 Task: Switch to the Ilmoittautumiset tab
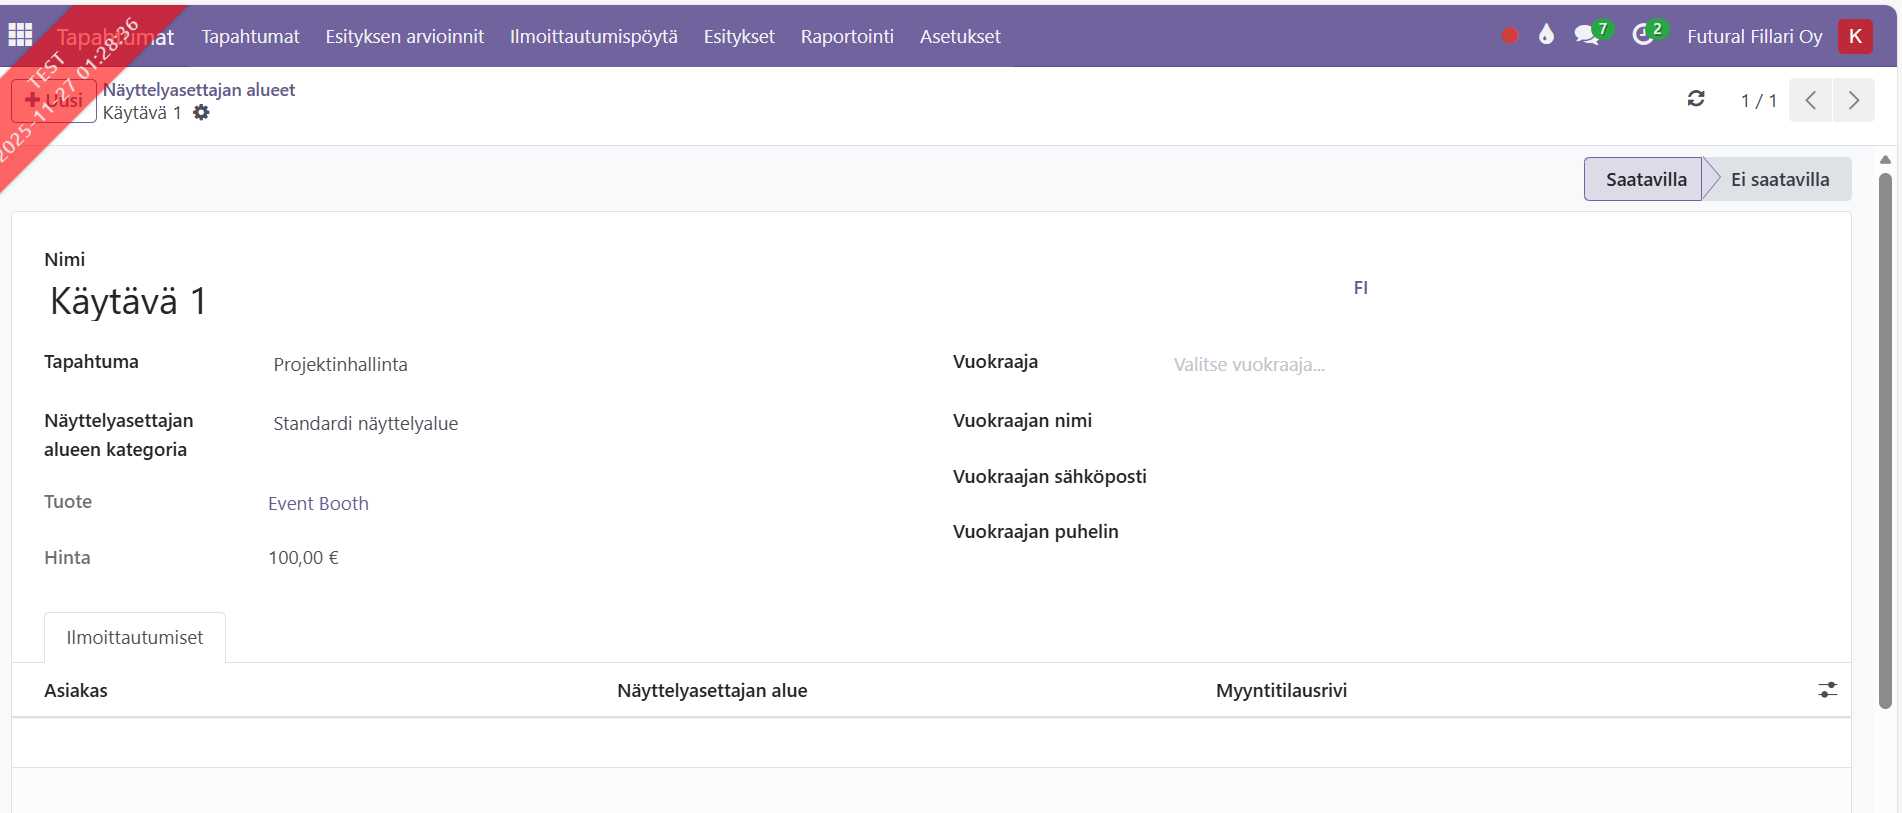tap(135, 638)
